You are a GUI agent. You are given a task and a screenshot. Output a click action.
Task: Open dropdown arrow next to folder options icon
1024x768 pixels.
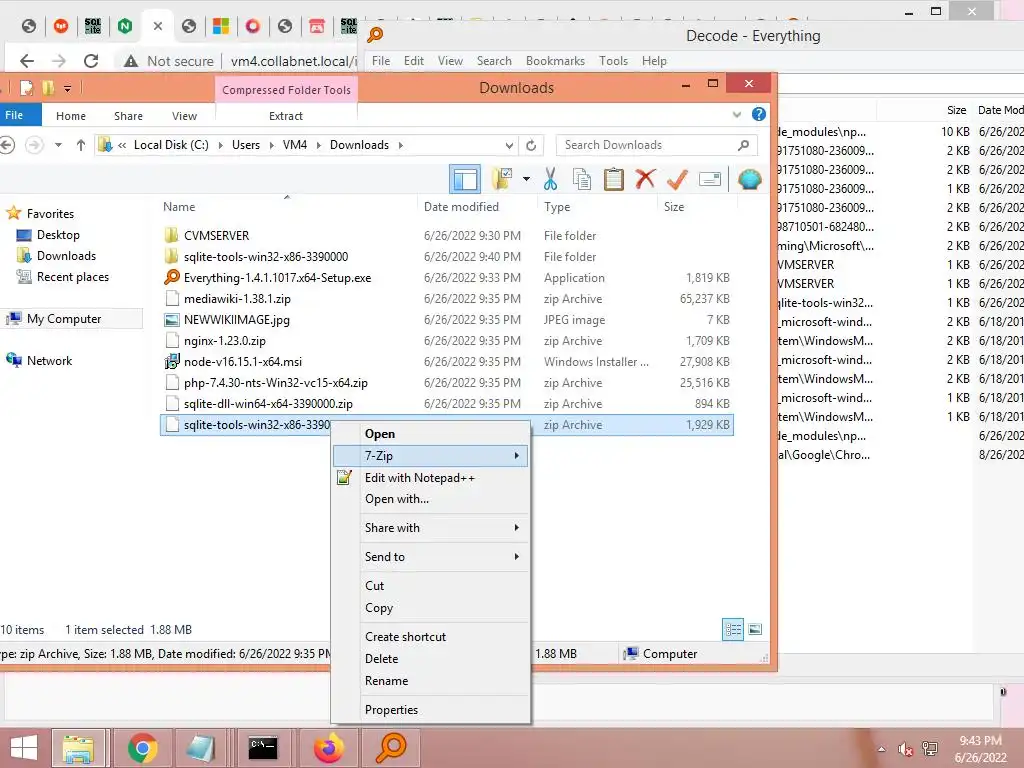pyautogui.click(x=526, y=179)
